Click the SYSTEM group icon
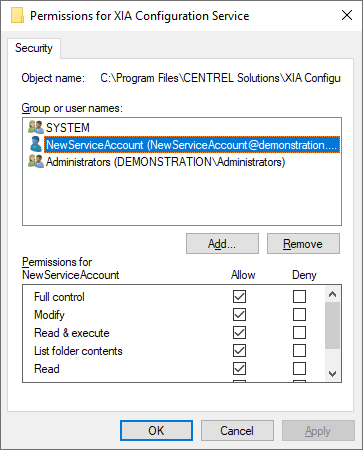The height and width of the screenshot is (450, 363). click(36, 127)
